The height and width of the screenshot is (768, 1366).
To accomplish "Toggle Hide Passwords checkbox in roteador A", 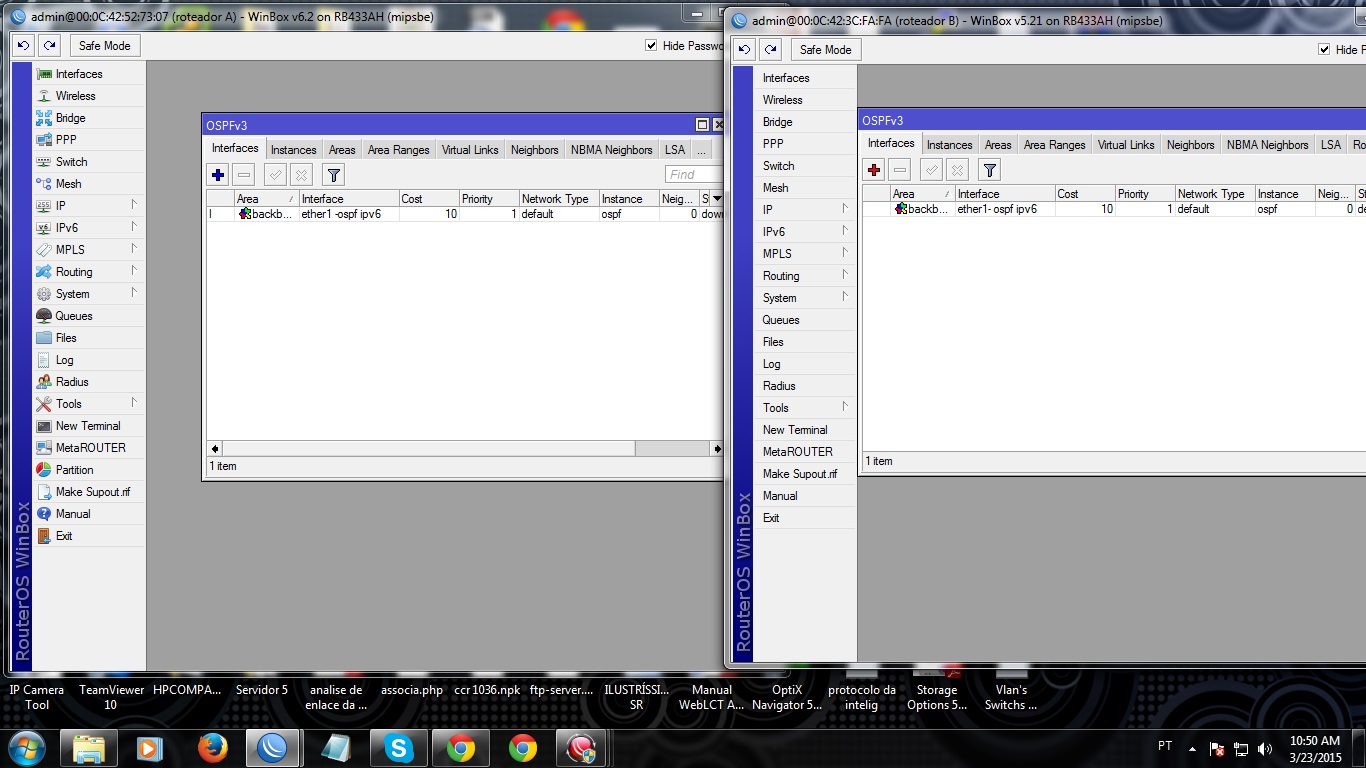I will 652,46.
